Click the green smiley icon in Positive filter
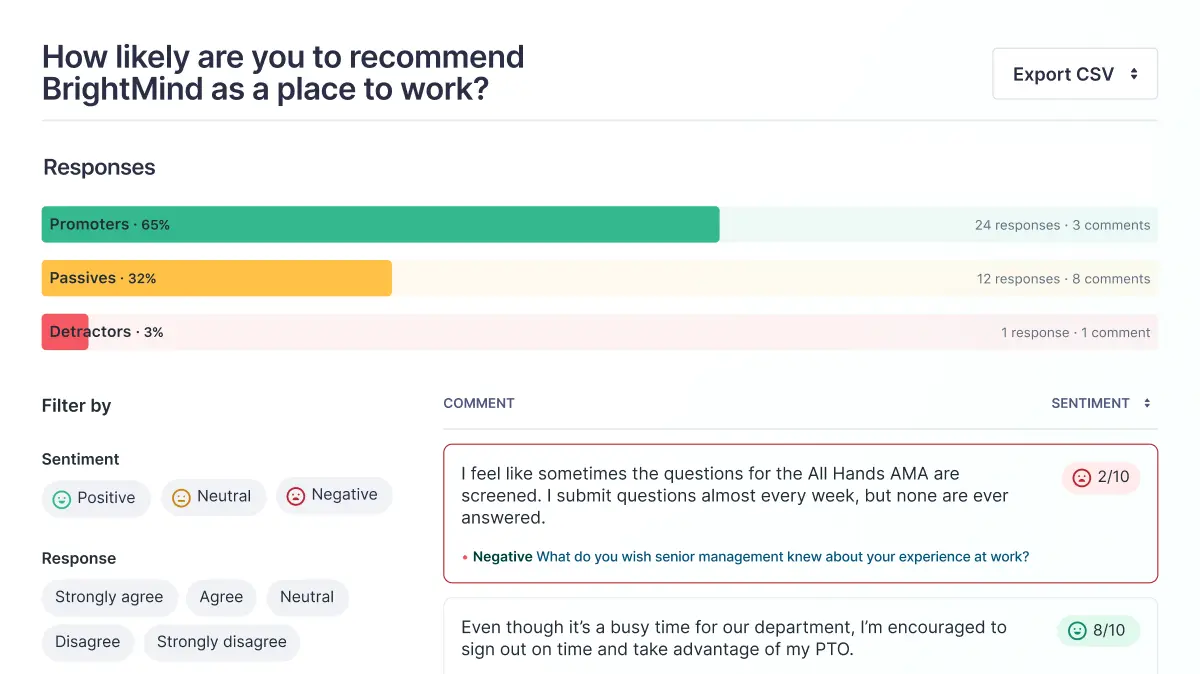1200x674 pixels. tap(62, 499)
